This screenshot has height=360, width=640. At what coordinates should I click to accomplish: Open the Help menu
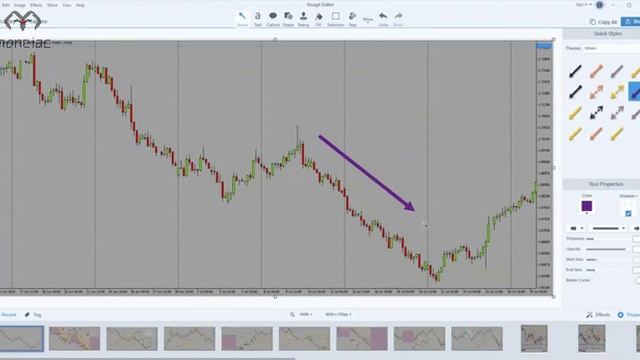click(80, 5)
